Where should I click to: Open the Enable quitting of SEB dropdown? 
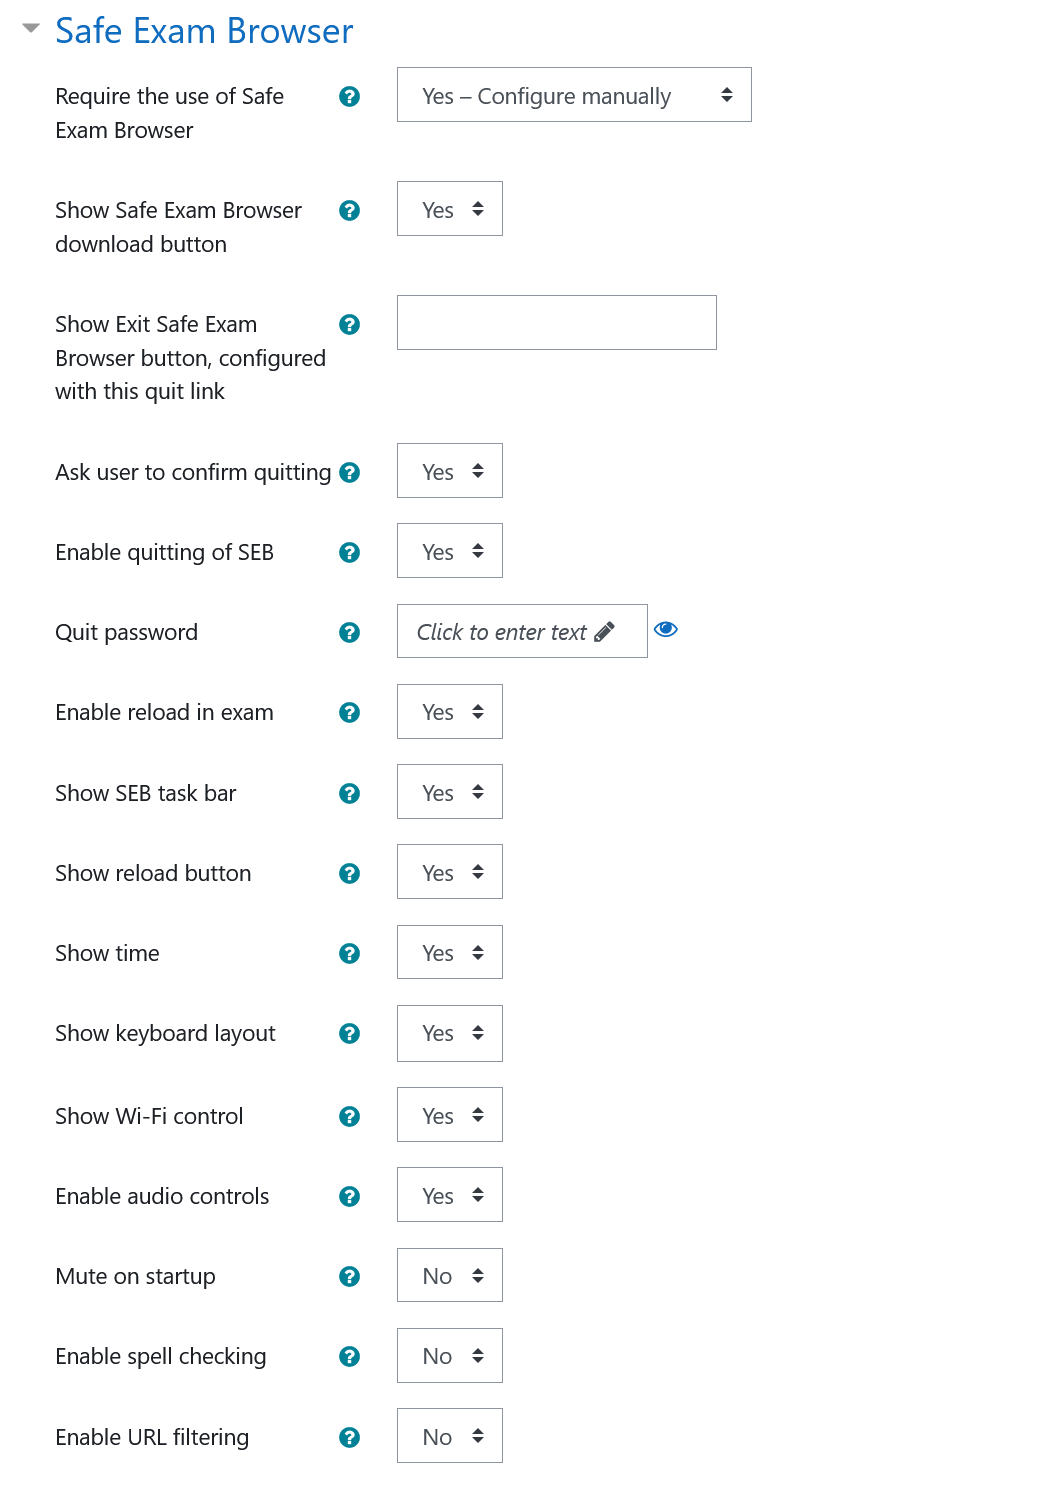pyautogui.click(x=449, y=551)
